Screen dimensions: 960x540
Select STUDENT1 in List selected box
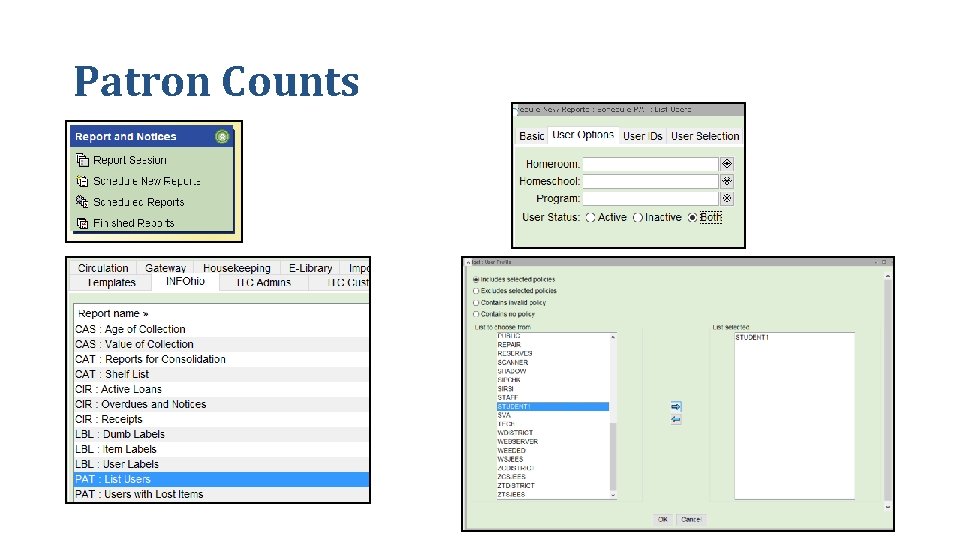coord(752,337)
